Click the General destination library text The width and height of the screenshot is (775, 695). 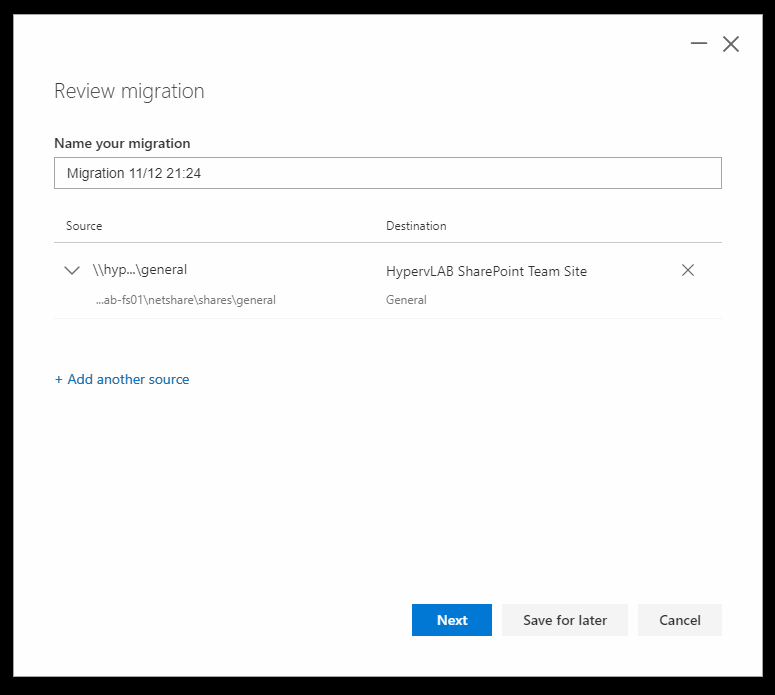406,300
